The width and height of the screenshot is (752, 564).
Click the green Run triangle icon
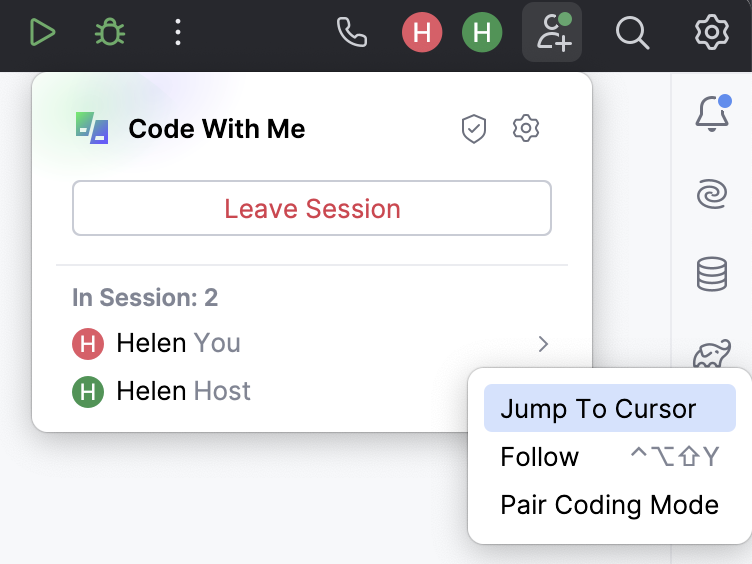42,33
